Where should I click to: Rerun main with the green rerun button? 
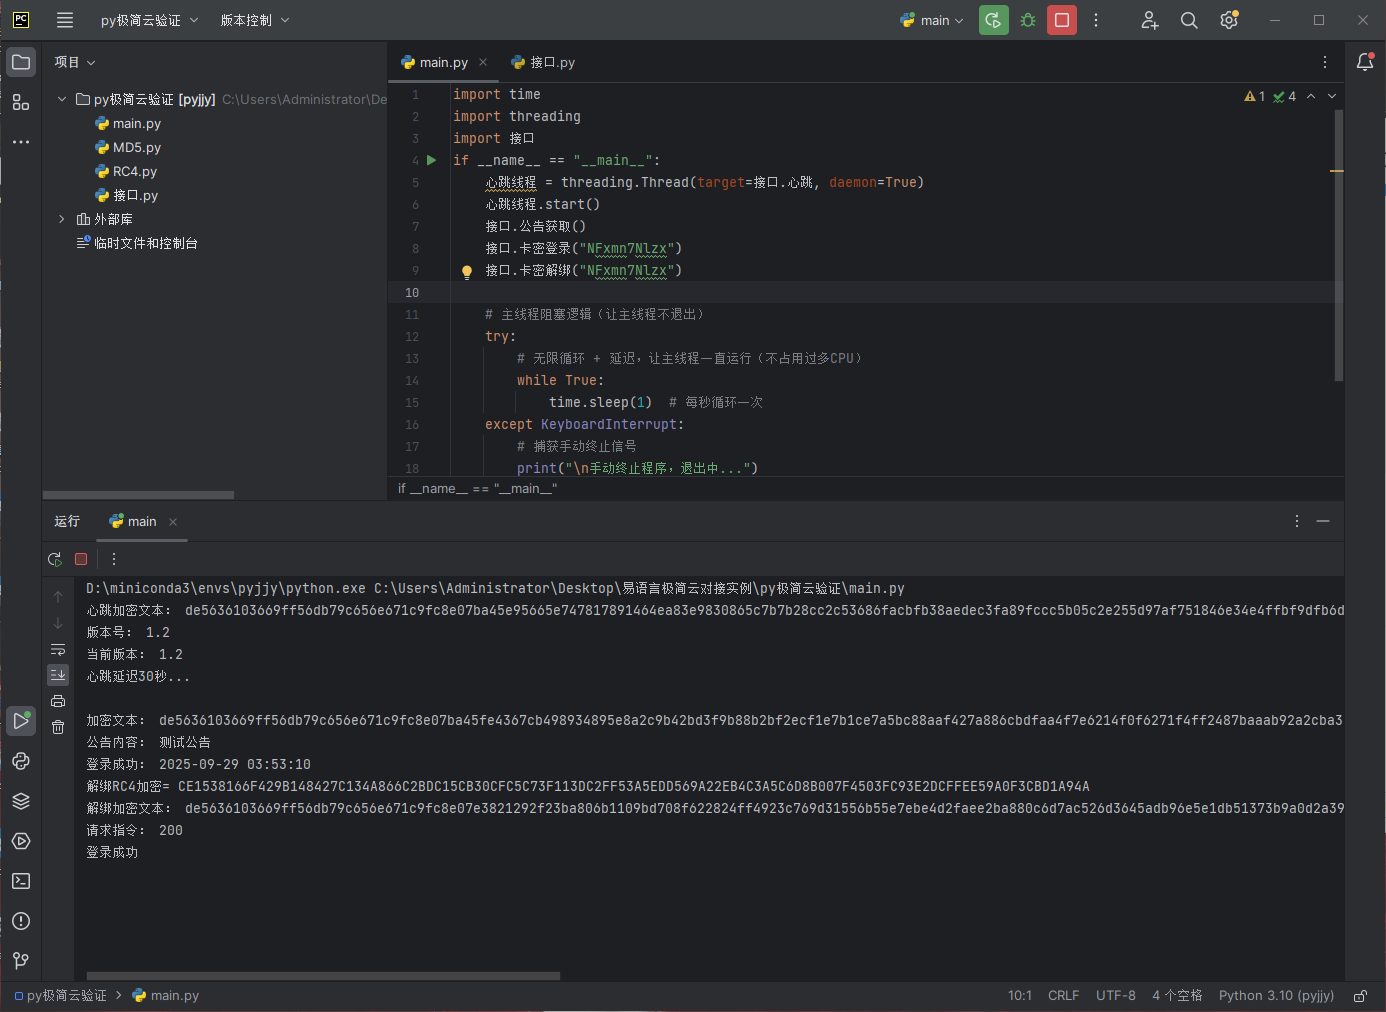tap(993, 20)
